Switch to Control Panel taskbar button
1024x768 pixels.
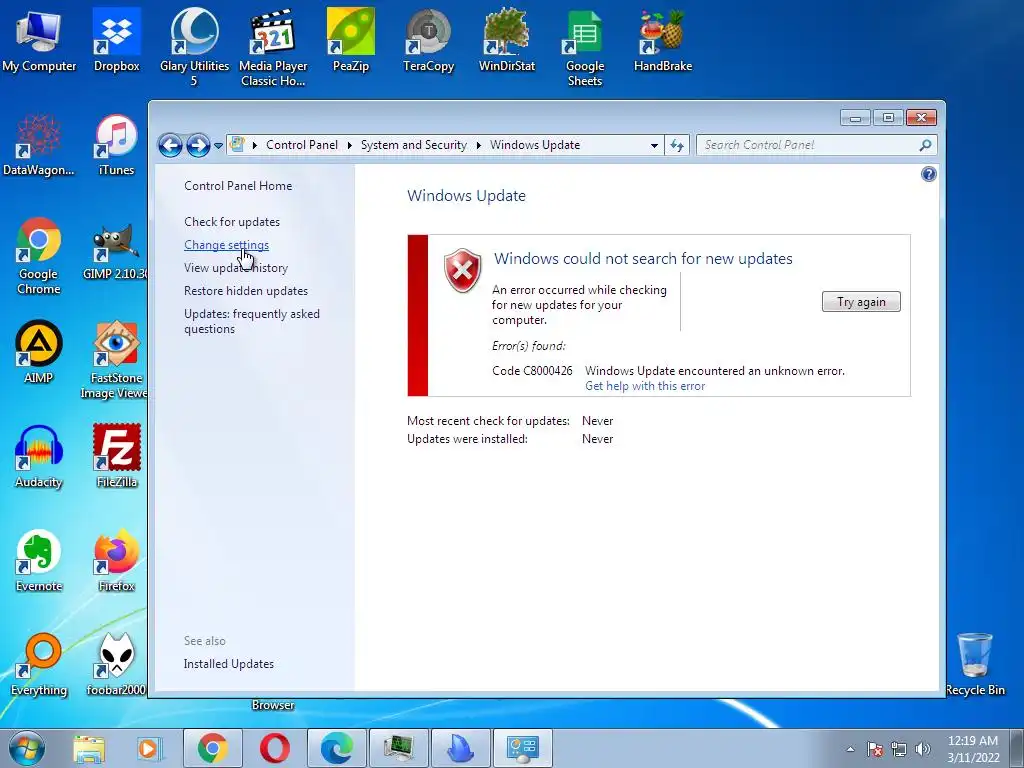[x=522, y=748]
